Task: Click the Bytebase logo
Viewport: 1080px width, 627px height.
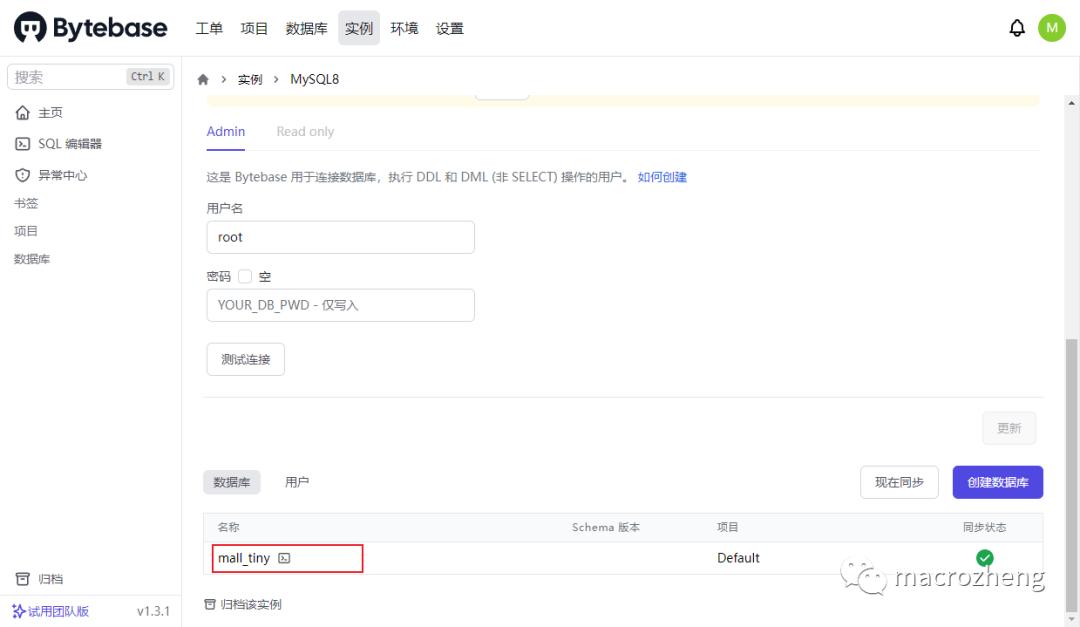Action: [x=90, y=28]
